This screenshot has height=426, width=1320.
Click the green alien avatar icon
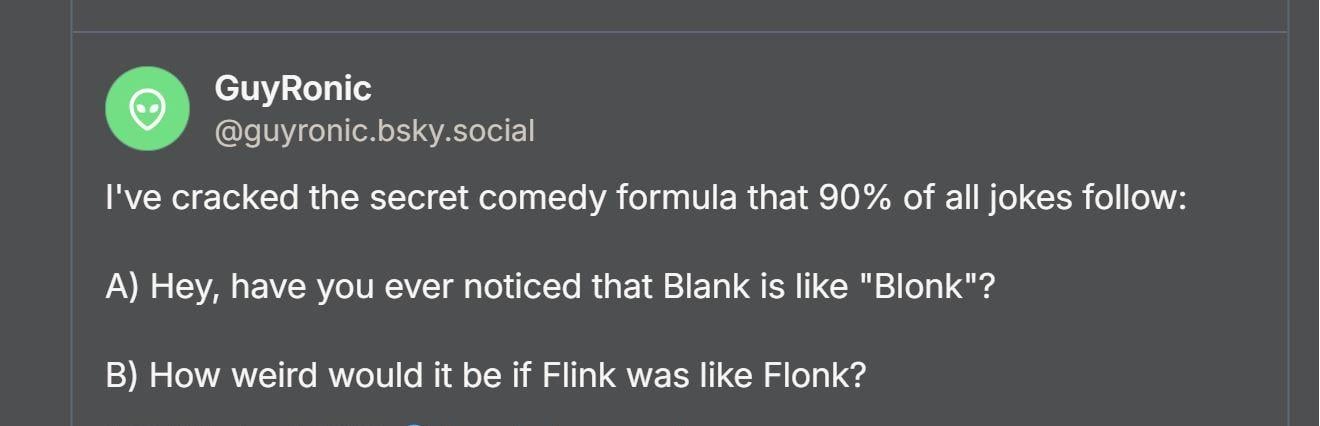coord(147,109)
